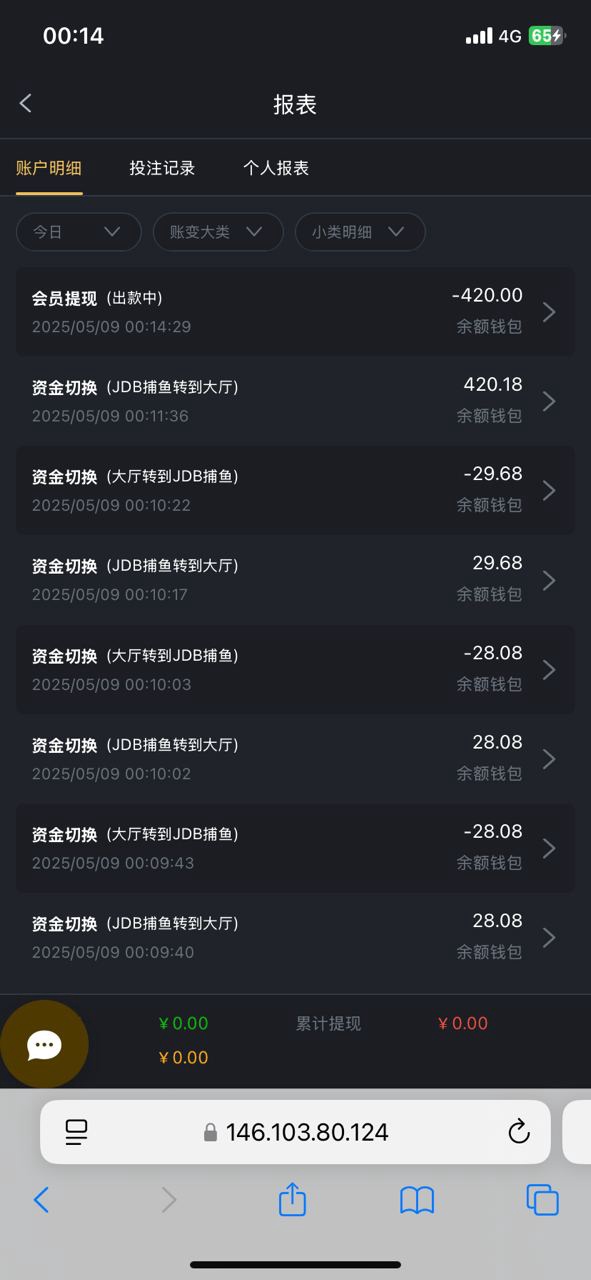591x1280 pixels.
Task: Go back with Safari back arrow
Action: click(x=41, y=1199)
